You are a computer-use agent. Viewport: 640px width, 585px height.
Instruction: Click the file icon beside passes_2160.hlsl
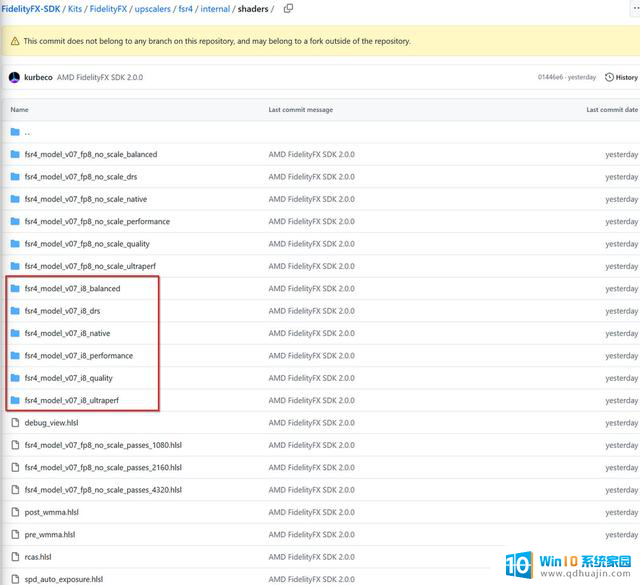tap(15, 467)
